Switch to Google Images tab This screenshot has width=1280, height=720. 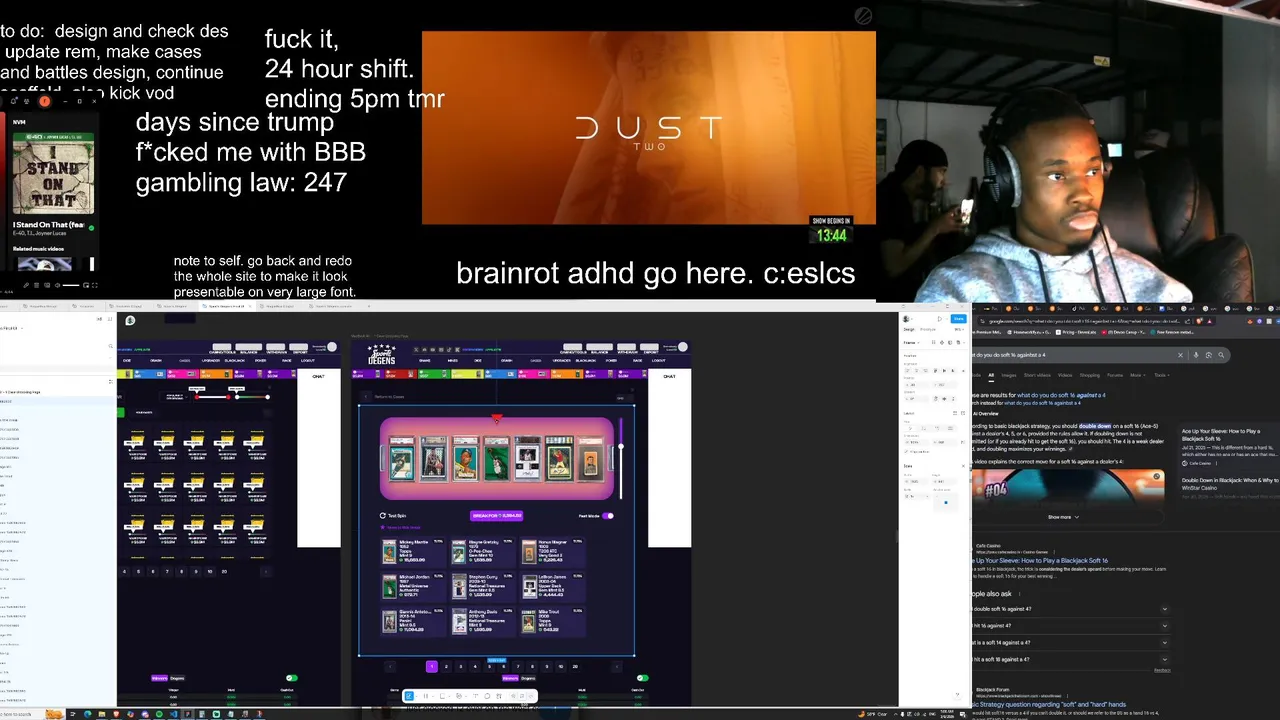pos(1009,375)
